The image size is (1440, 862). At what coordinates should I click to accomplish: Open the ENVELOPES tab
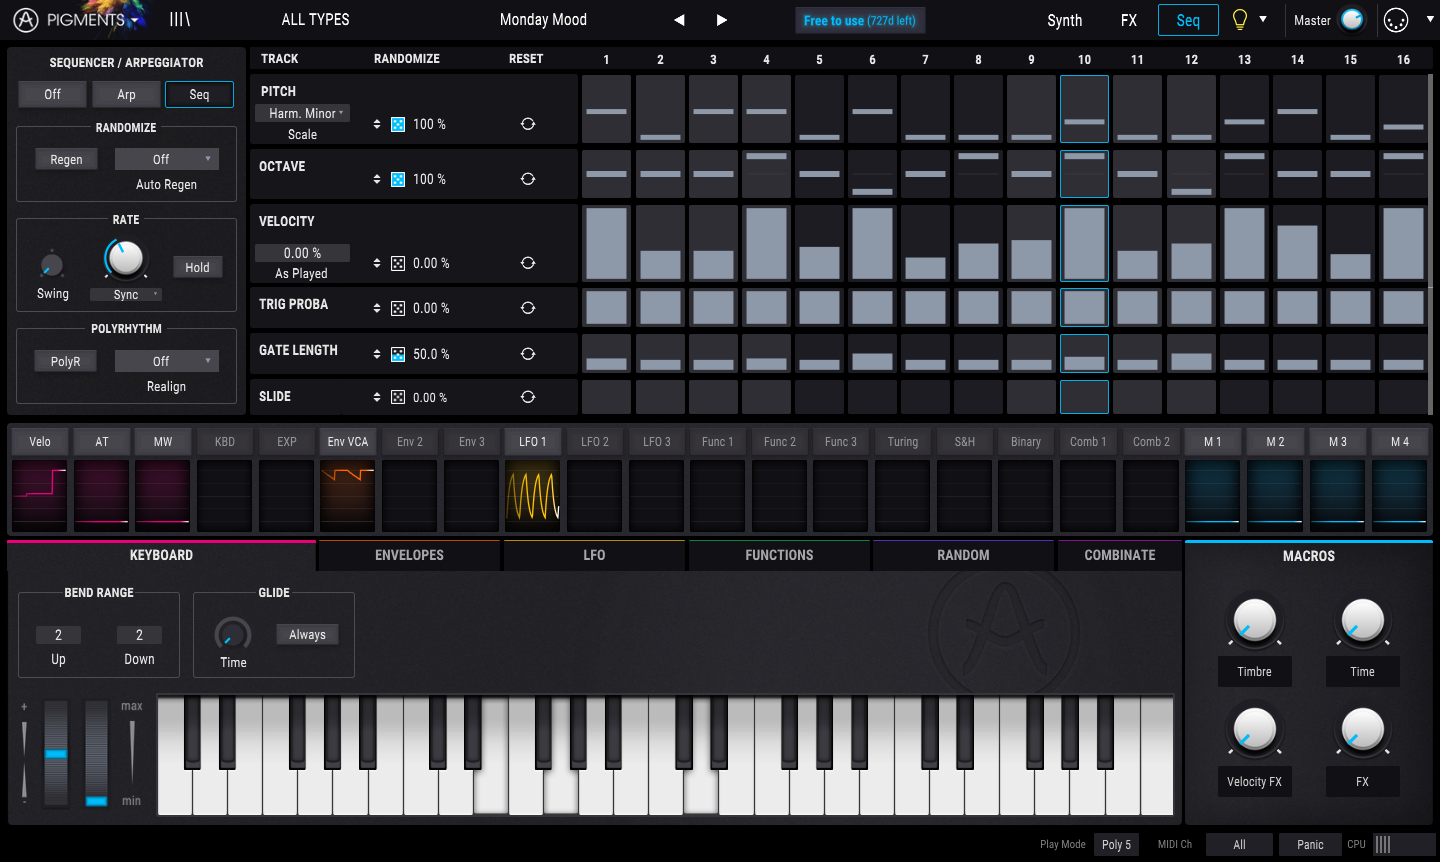point(409,555)
